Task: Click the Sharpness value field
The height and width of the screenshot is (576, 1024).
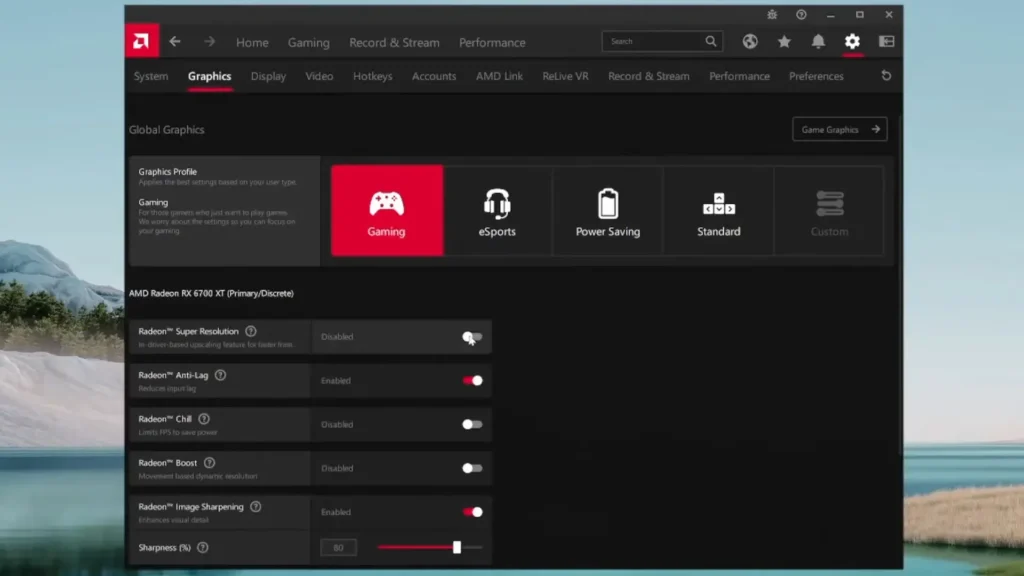Action: coord(338,547)
